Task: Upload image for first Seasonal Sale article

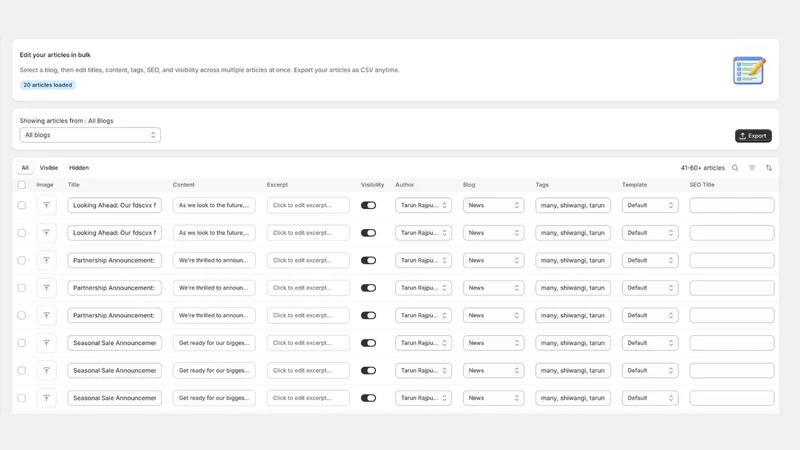Action: click(x=46, y=343)
